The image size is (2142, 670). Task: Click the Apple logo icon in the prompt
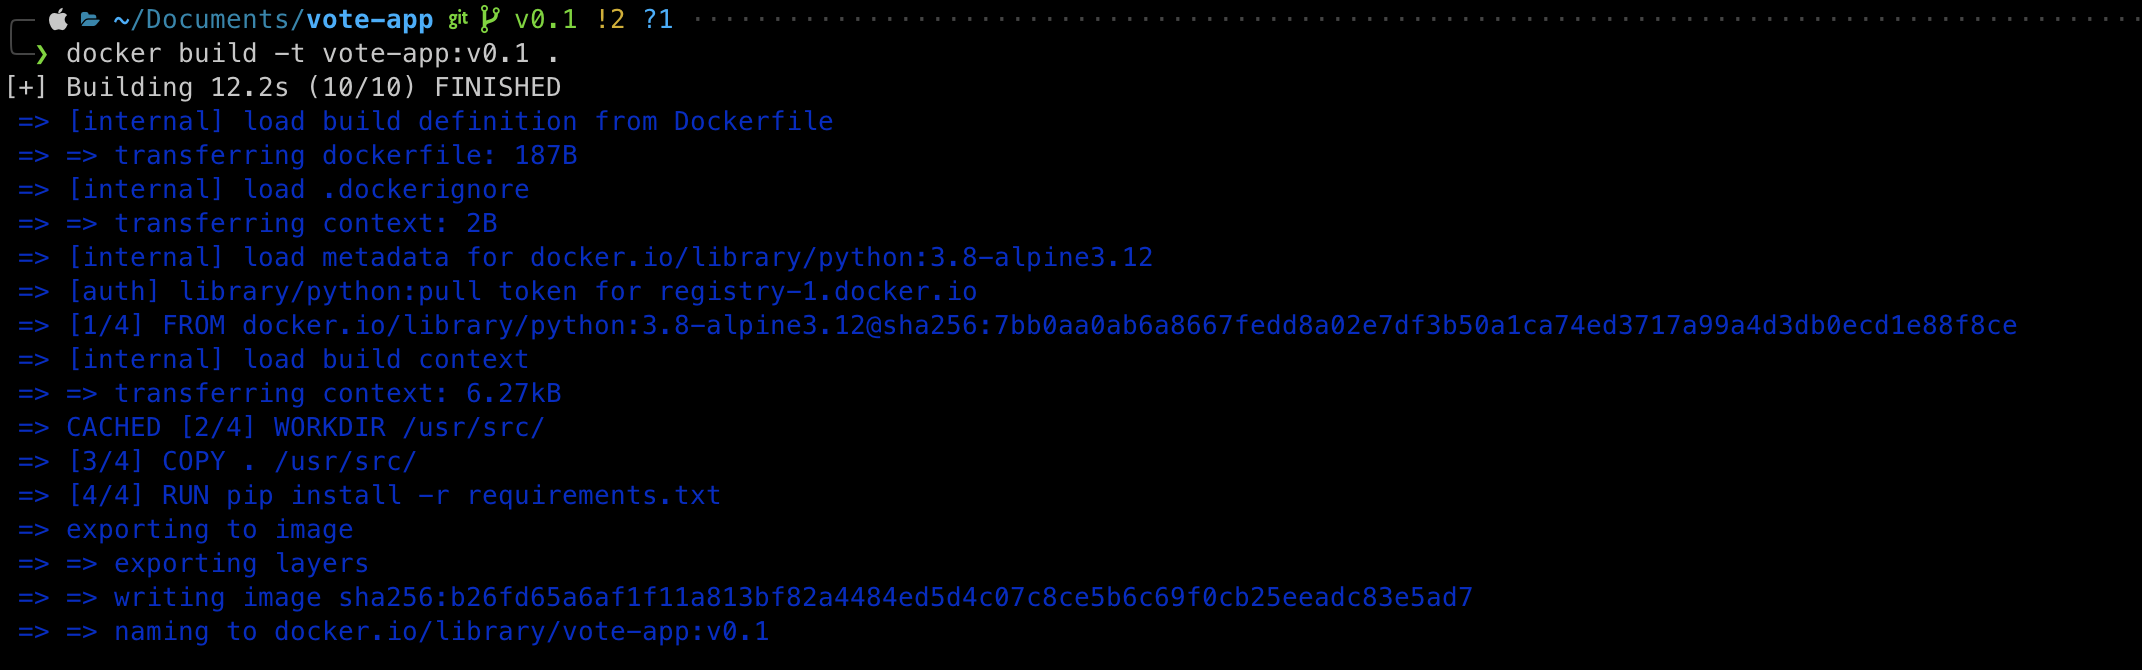tap(59, 19)
